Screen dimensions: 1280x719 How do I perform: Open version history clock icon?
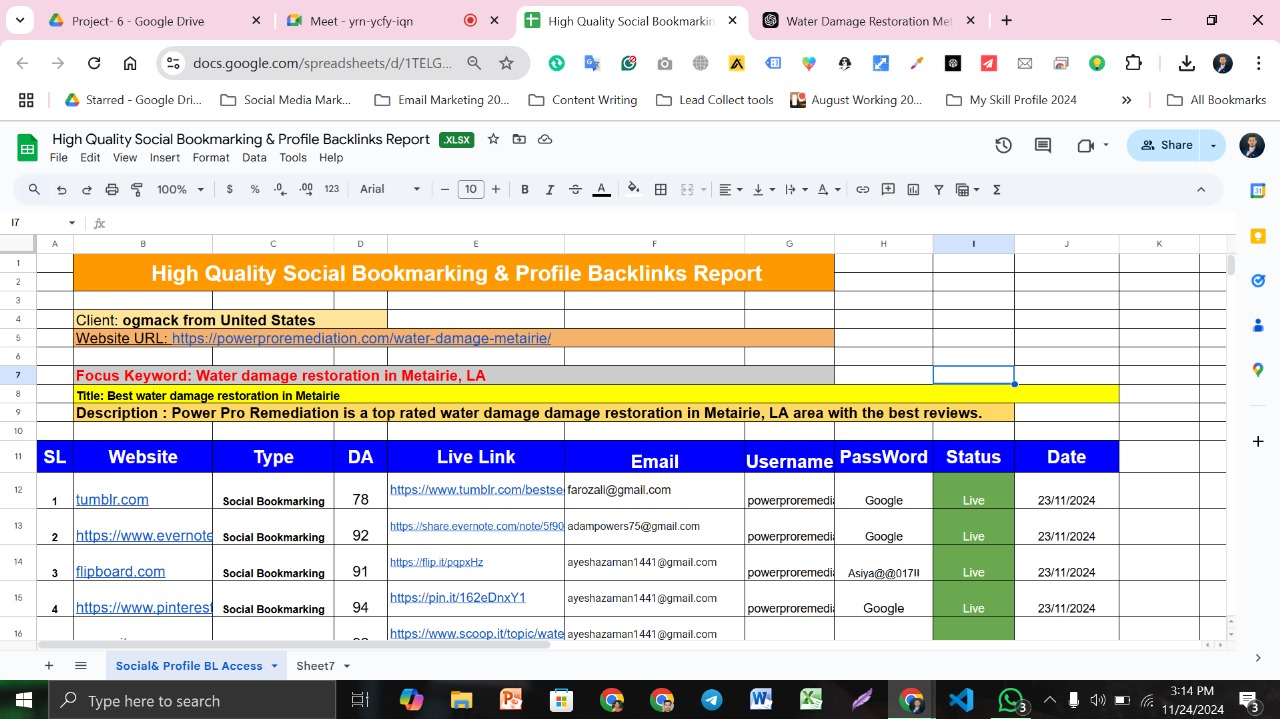[x=1003, y=146]
